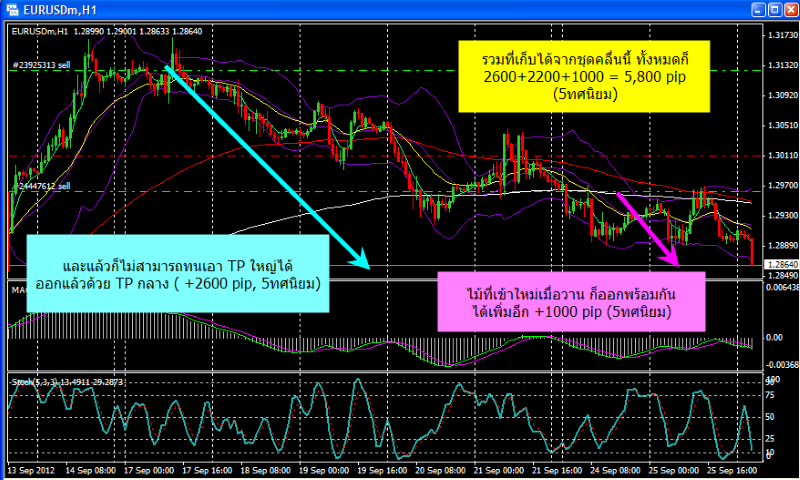This screenshot has height=480, width=800.
Task: Click the 14 Sep 08:00 time label
Action: coord(90,470)
